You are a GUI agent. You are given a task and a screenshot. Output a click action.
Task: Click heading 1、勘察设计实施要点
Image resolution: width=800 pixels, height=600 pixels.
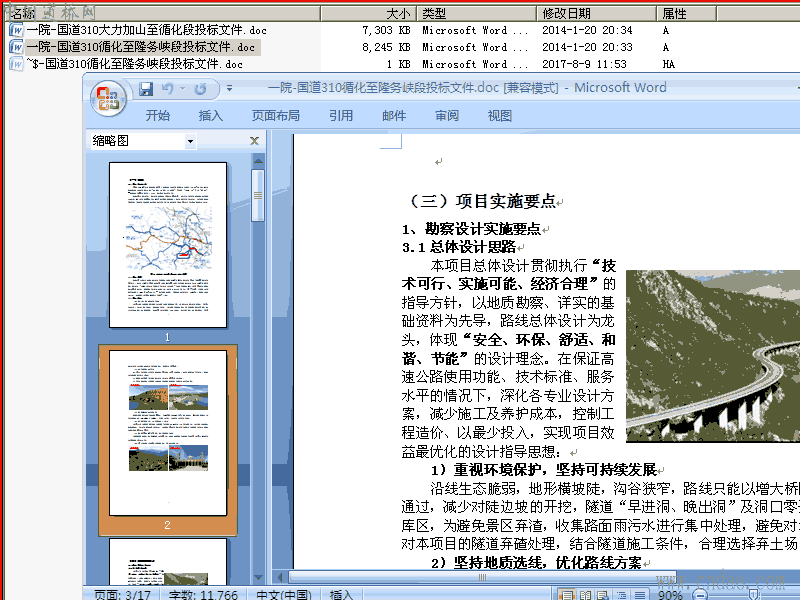[x=471, y=229]
